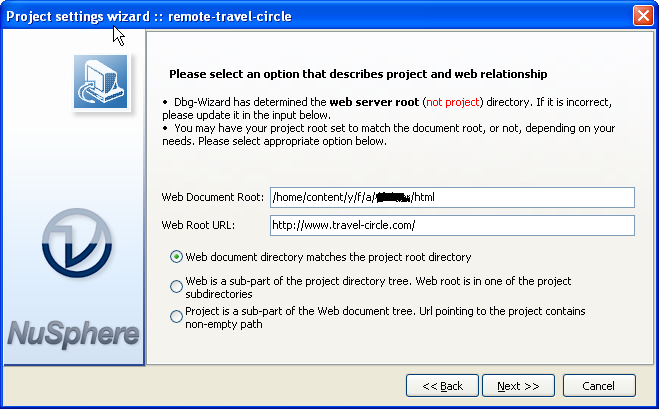Click the bold 'web server root' text
Screen dimensions: 659x409
point(374,102)
